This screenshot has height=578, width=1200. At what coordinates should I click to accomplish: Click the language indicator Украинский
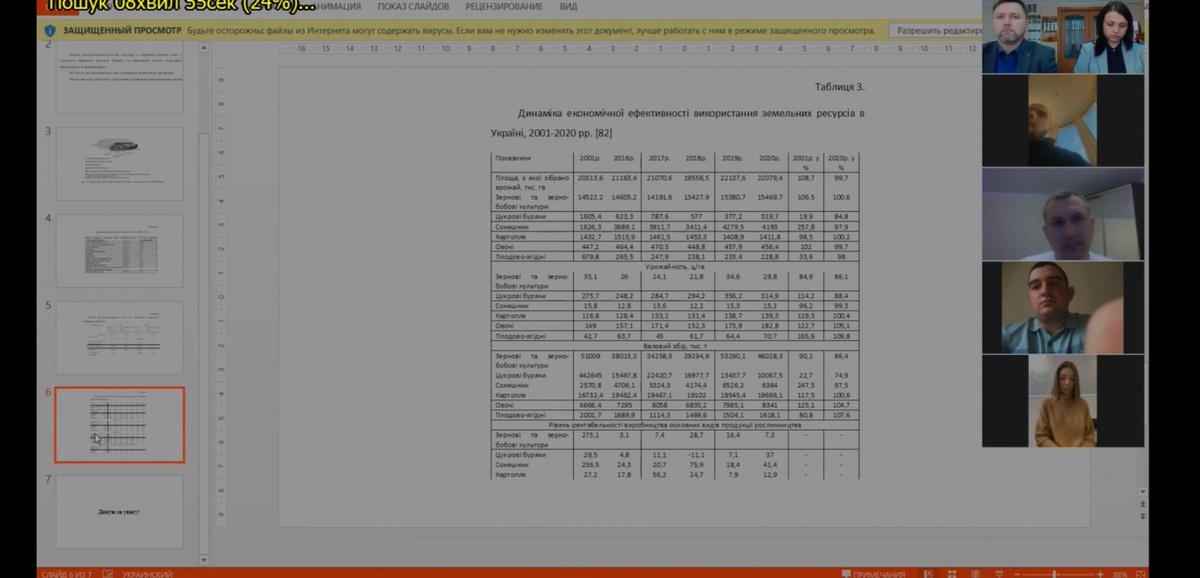tap(146, 574)
